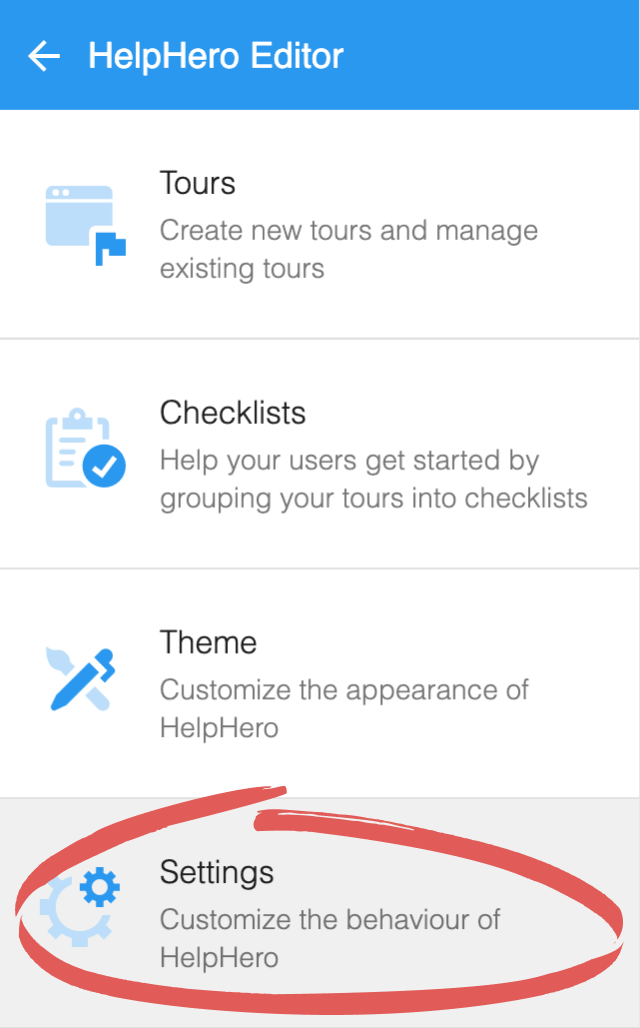640x1028 pixels.
Task: Go back using the header arrow
Action: coord(44,56)
